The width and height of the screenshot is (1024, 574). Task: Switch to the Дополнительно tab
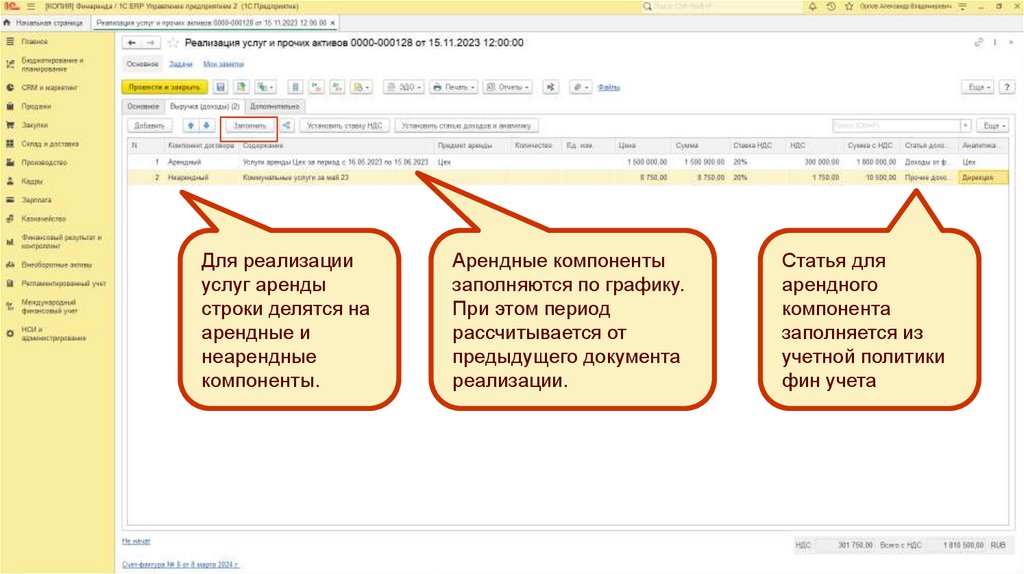pos(275,106)
